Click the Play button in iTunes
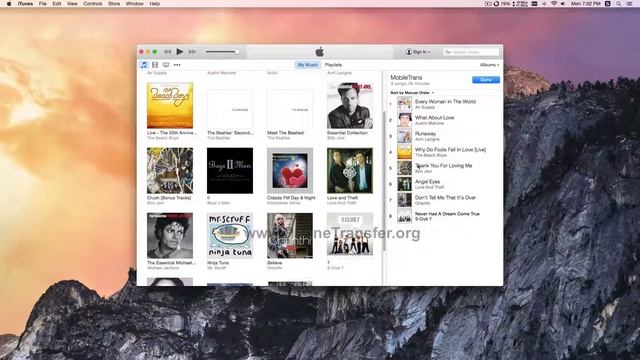 (x=180, y=52)
